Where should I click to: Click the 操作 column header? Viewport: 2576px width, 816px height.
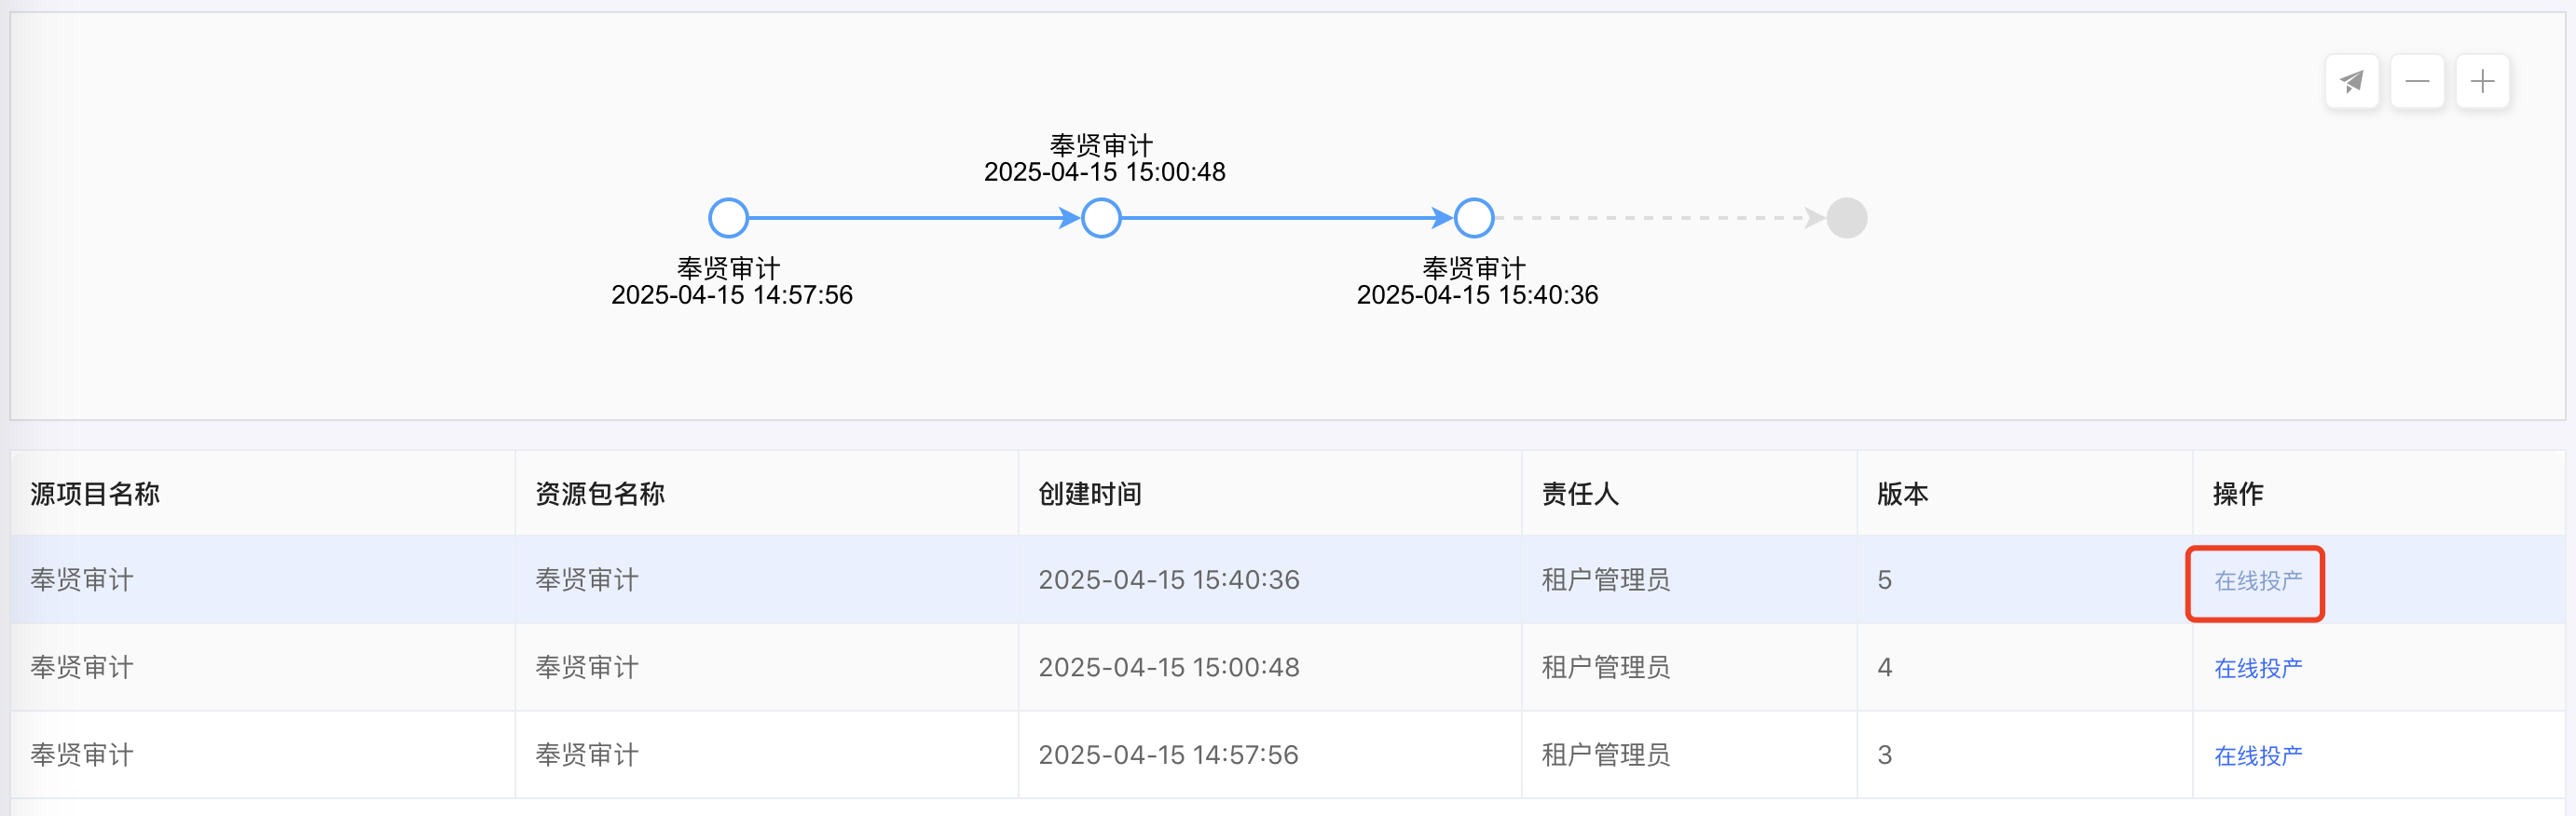point(2237,494)
